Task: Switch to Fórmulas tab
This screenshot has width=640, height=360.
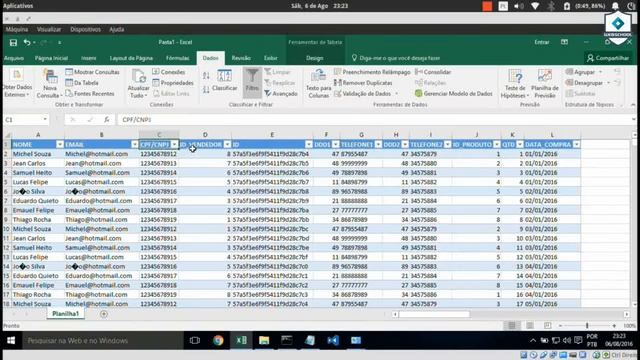Action: pyautogui.click(x=178, y=58)
